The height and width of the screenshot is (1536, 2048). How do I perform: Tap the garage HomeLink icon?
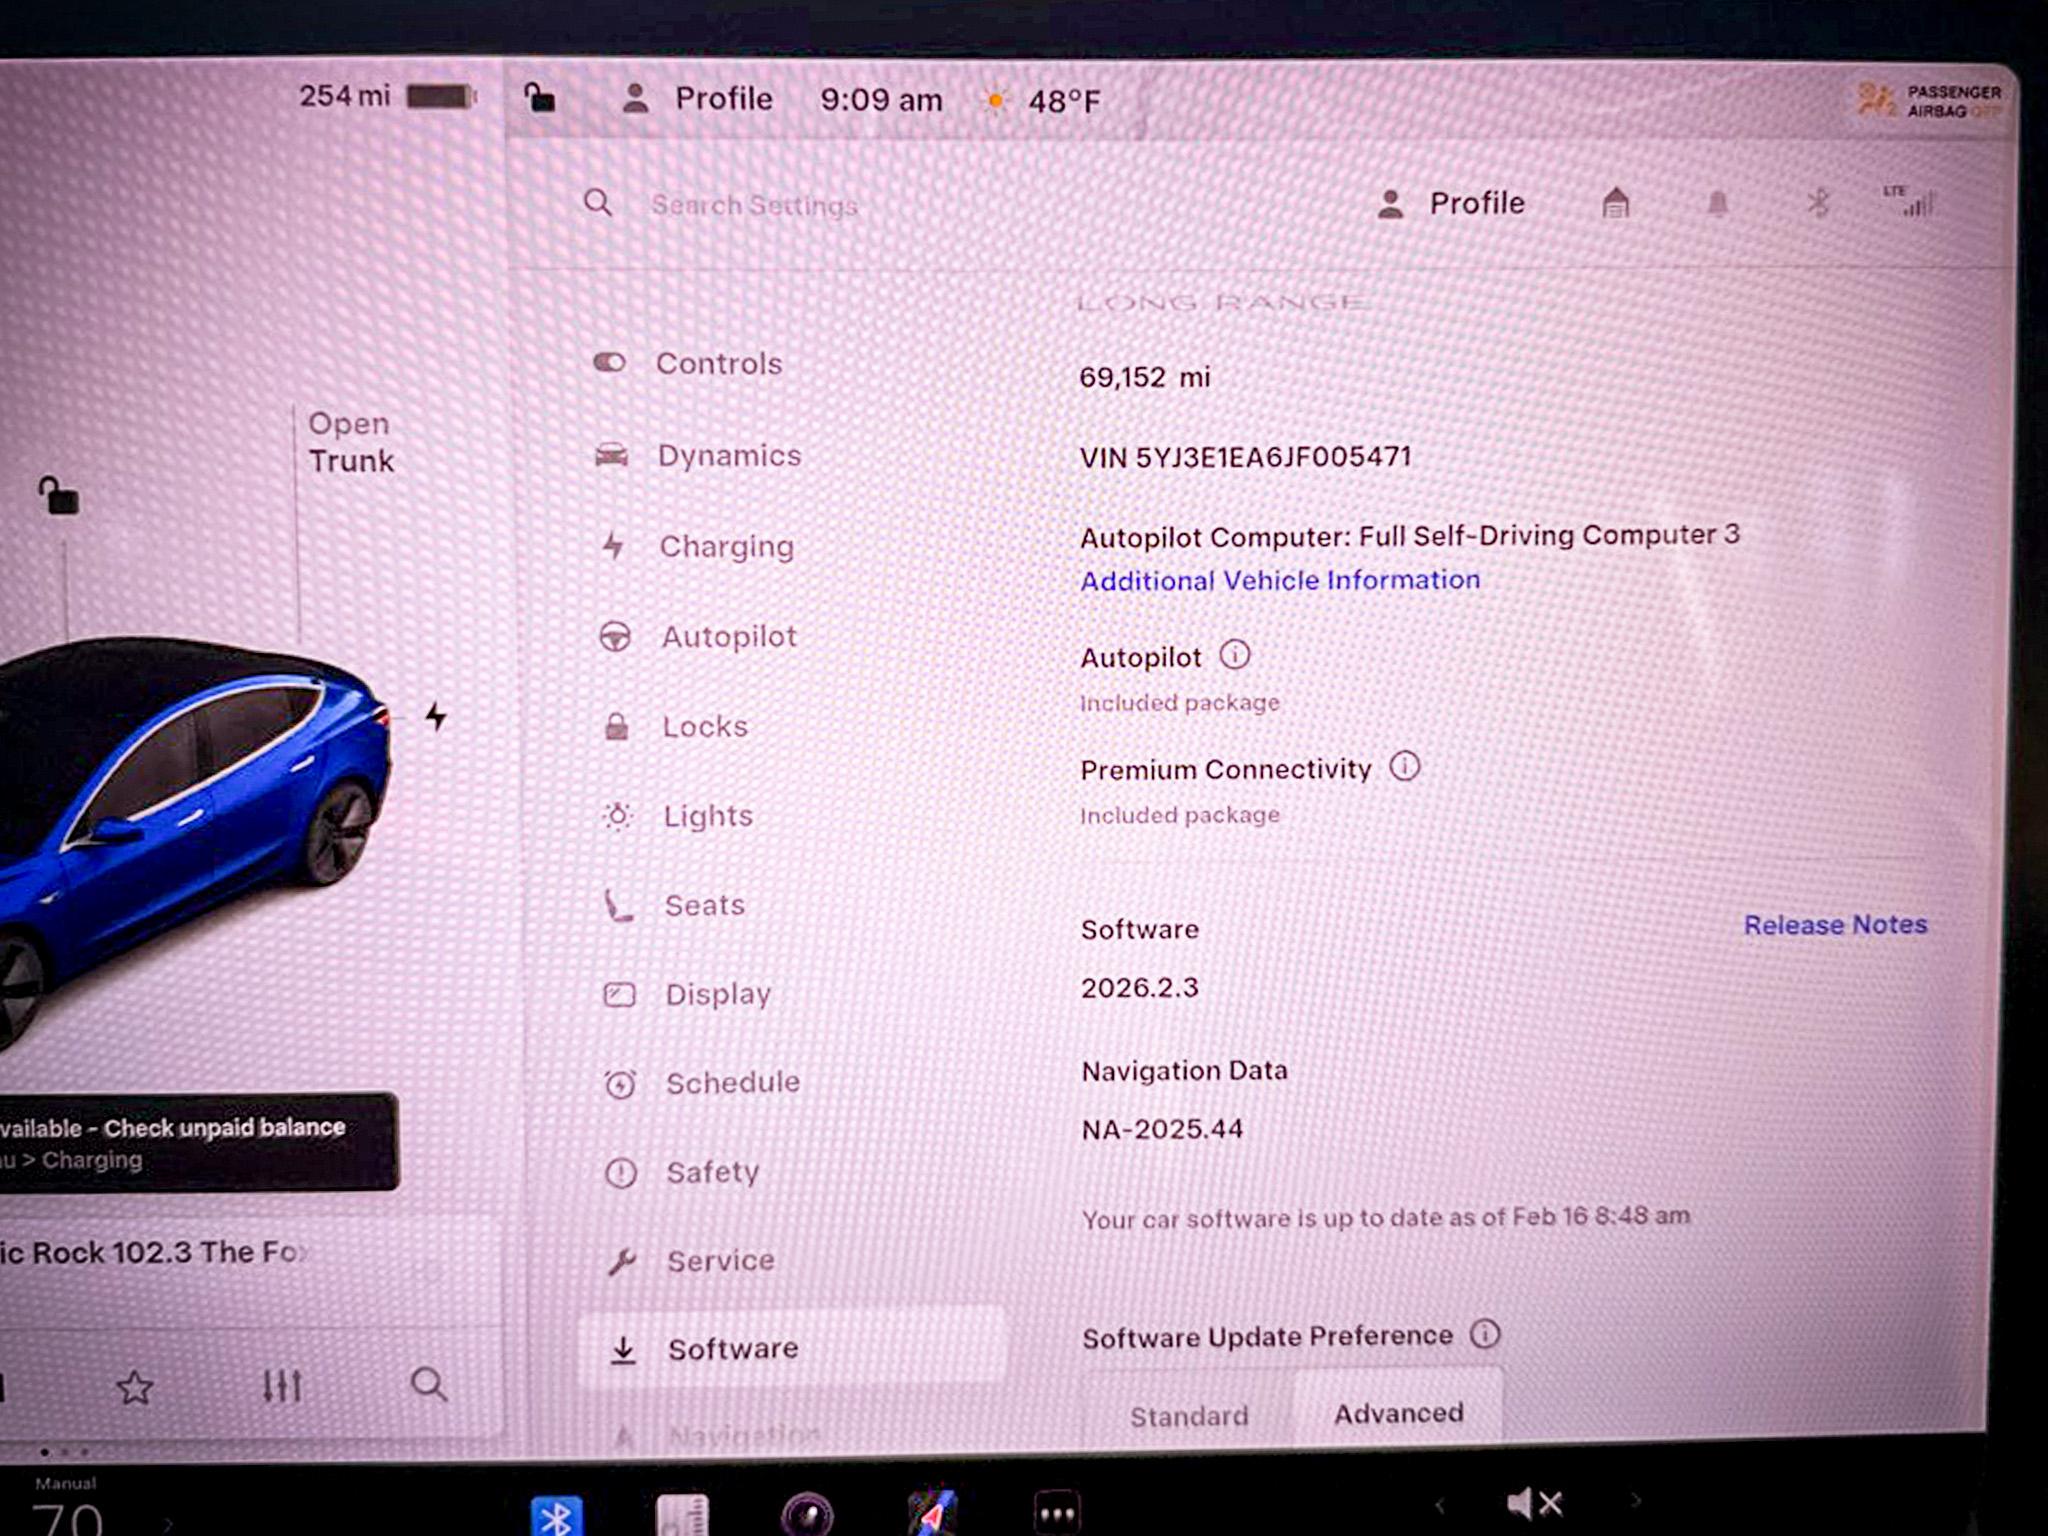1615,203
